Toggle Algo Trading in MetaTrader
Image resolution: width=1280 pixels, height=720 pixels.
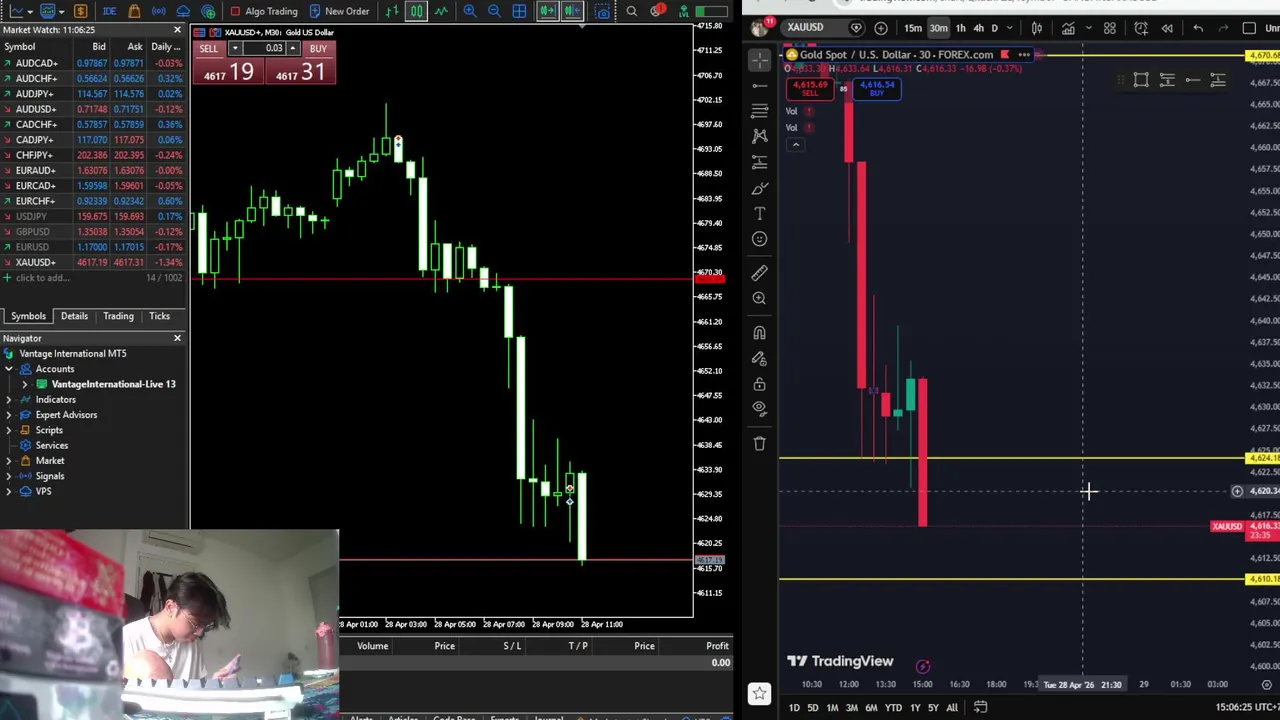[x=263, y=11]
